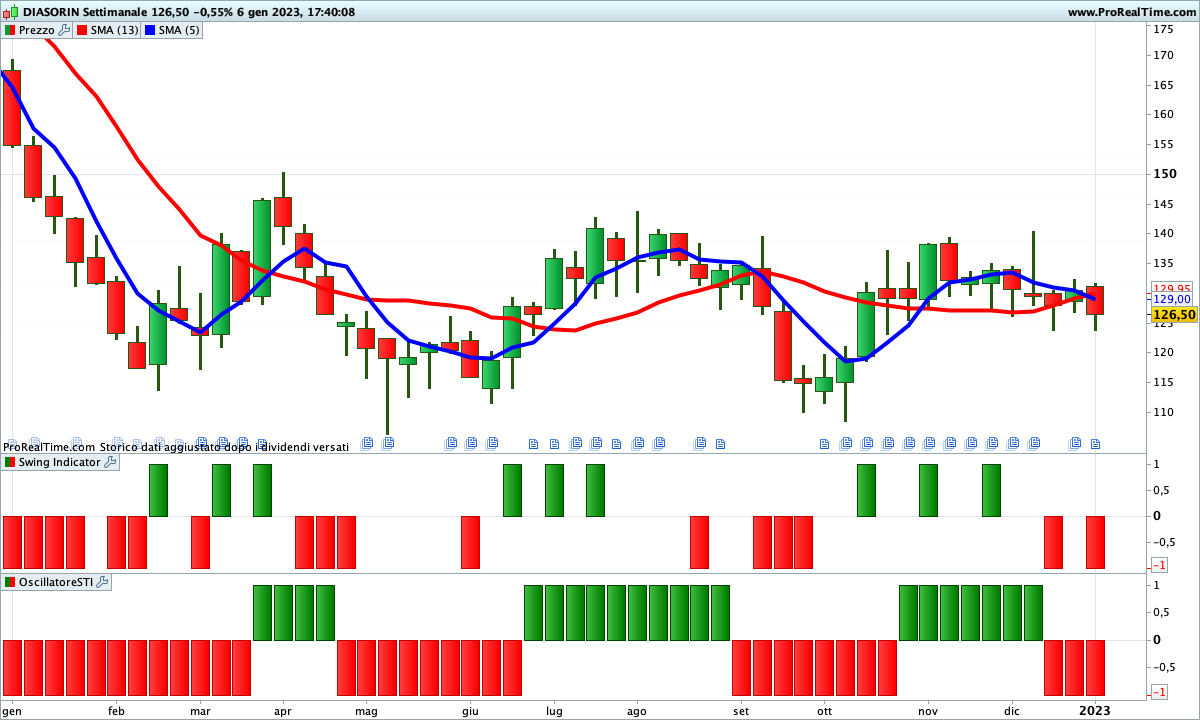This screenshot has height=720, width=1200.
Task: Click the candlestick chart icon beside DIASORIN
Action: [11, 12]
